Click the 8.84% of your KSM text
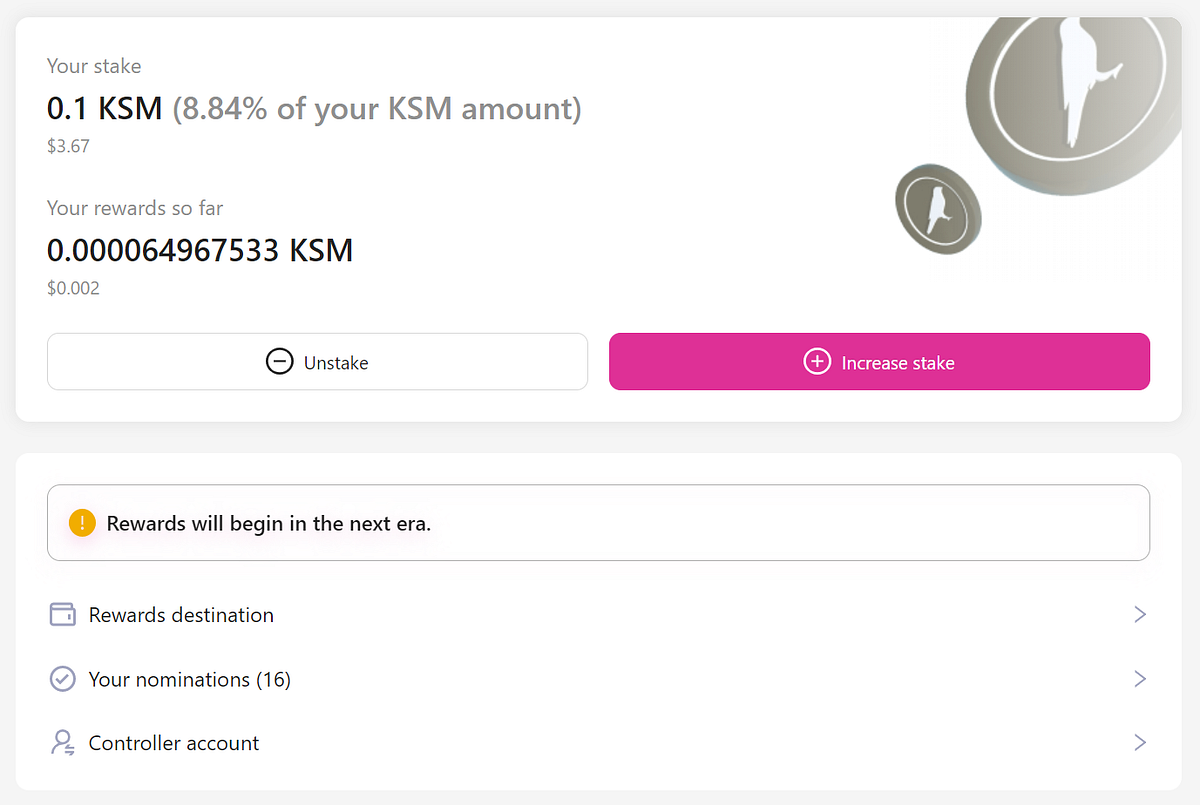Image resolution: width=1200 pixels, height=805 pixels. point(377,108)
